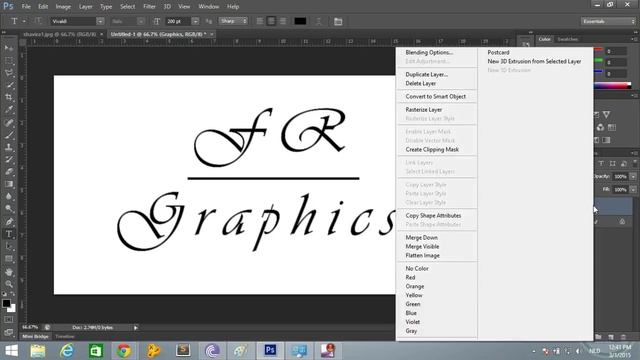Image resolution: width=640 pixels, height=360 pixels.
Task: Open the Layer menu
Action: (85, 7)
